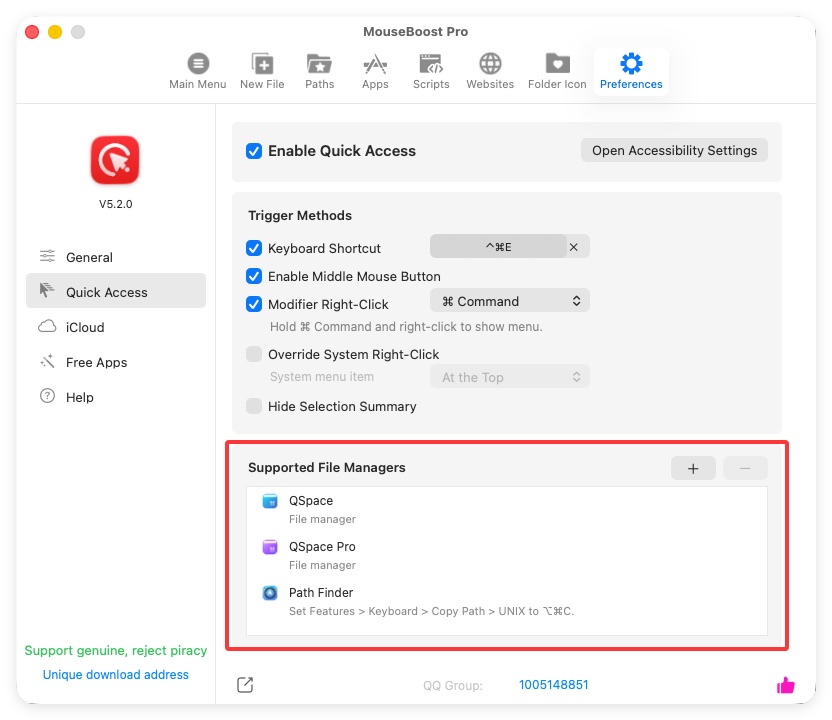Select iCloud in the sidebar
Image resolution: width=832 pixels, height=720 pixels.
click(x=116, y=327)
